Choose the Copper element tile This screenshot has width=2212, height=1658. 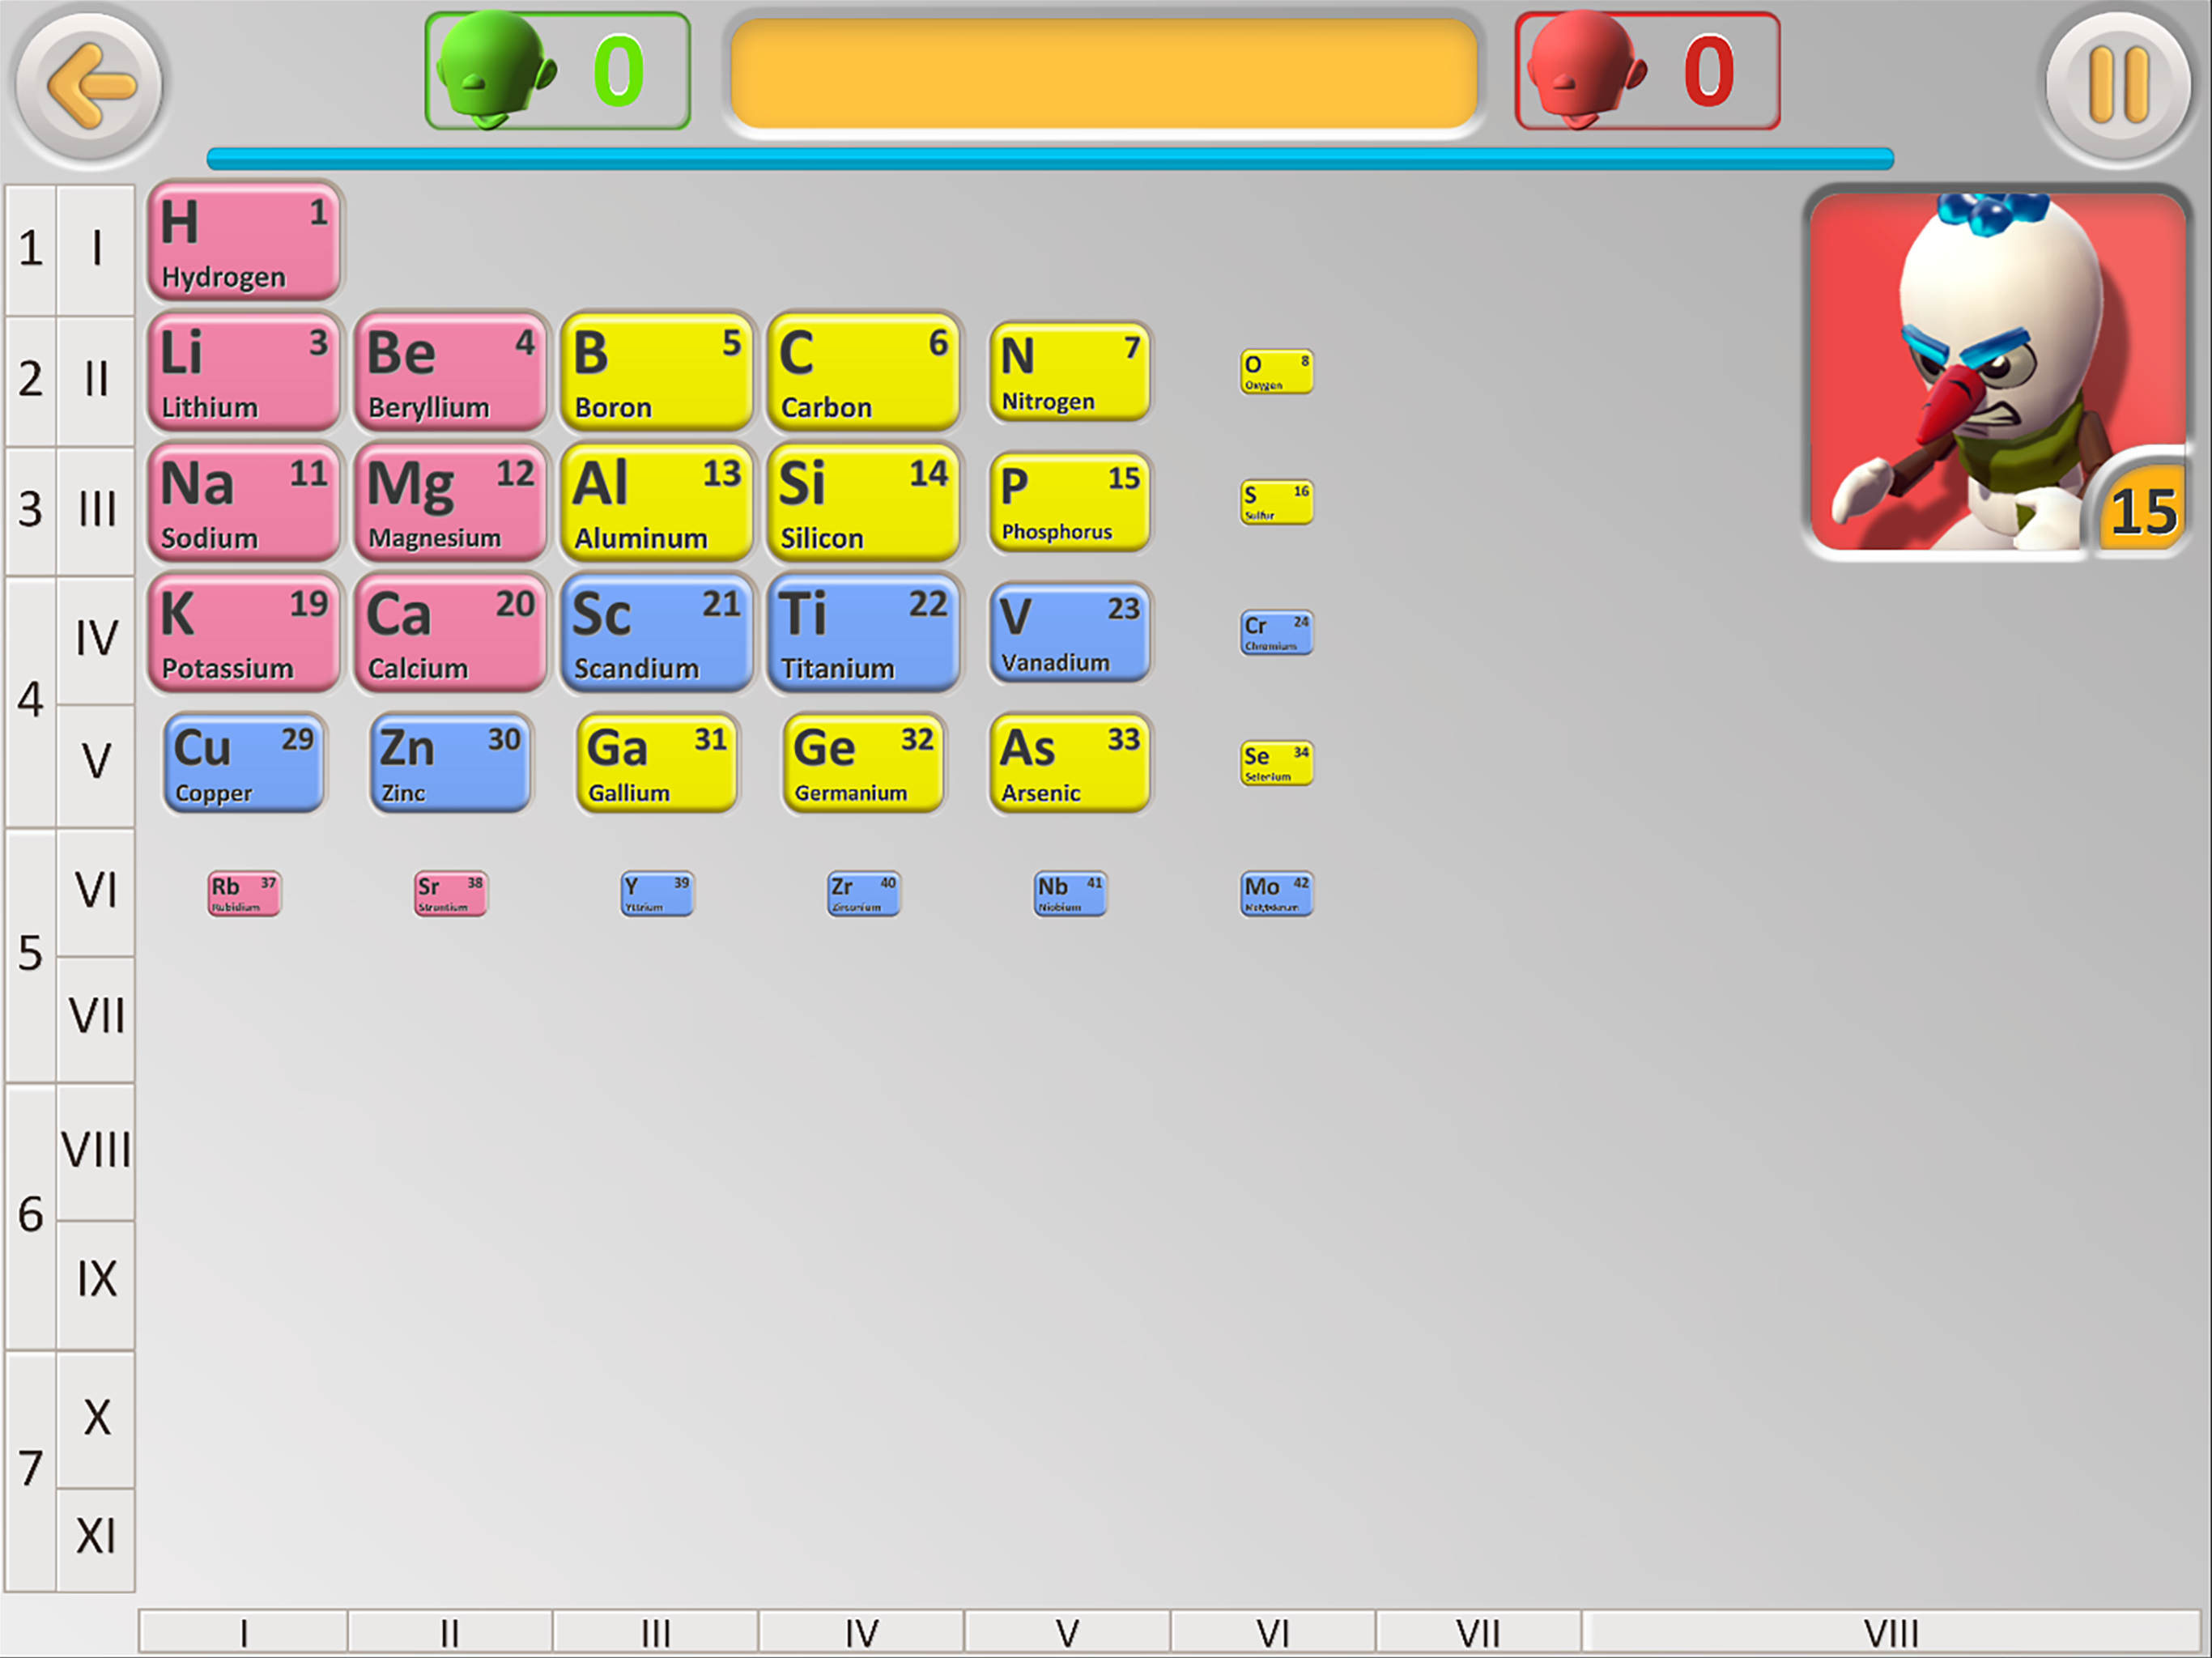[245, 763]
